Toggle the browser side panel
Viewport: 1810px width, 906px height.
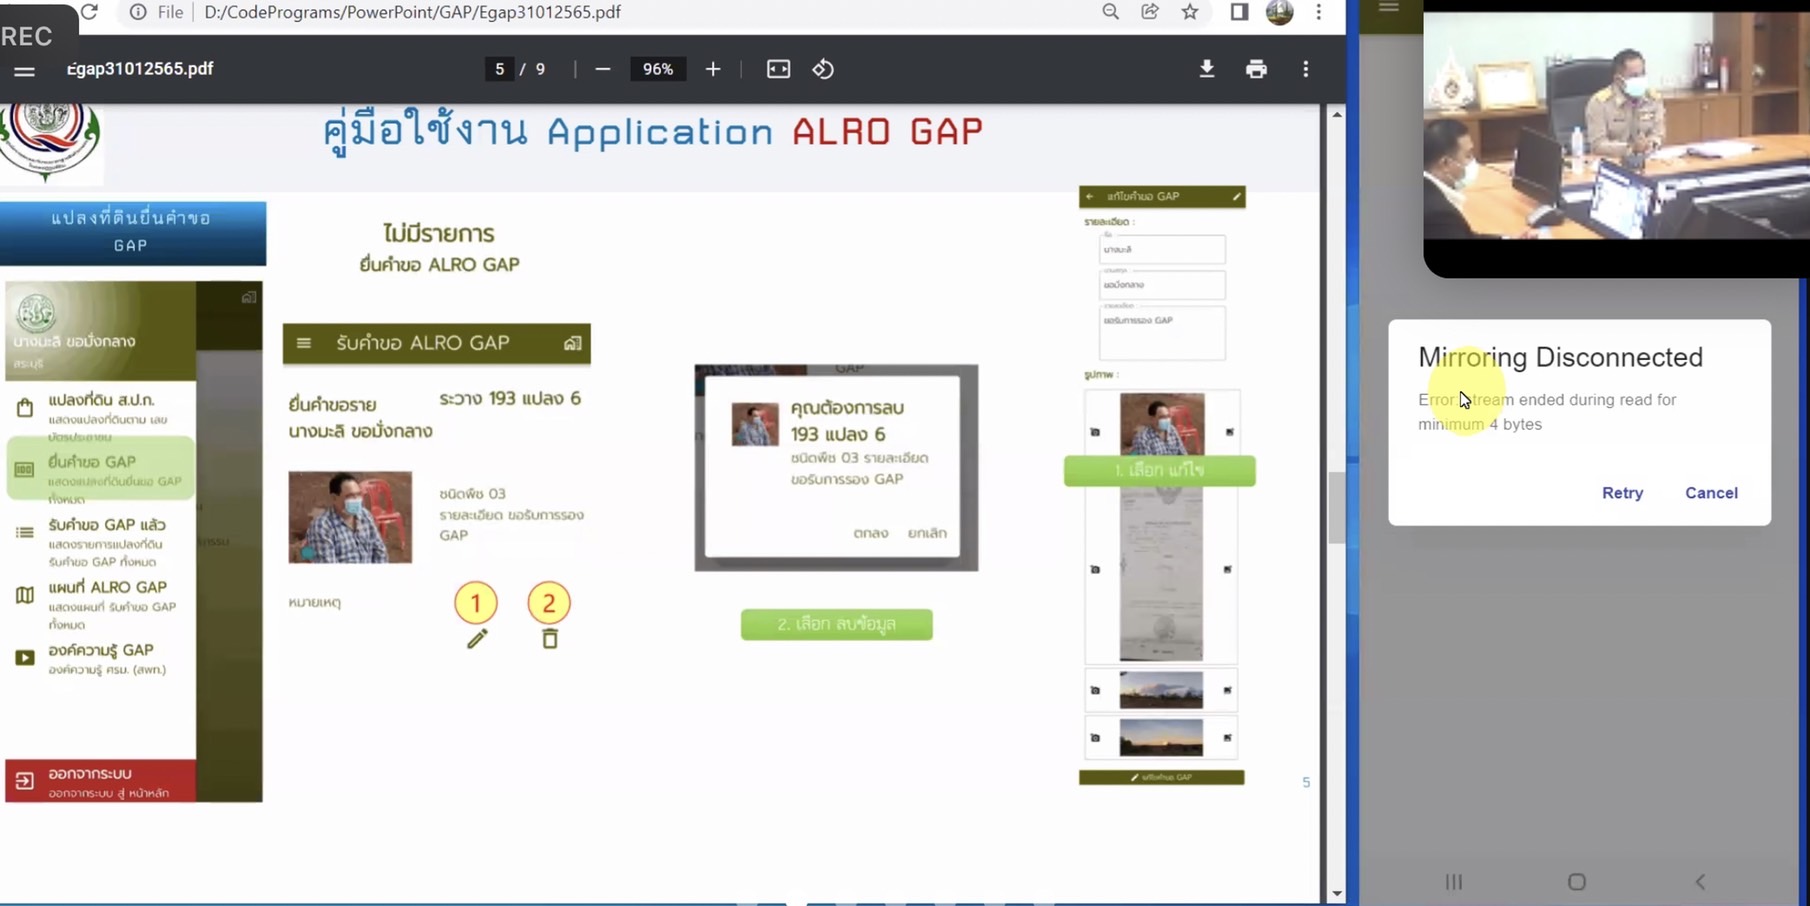tap(1239, 12)
